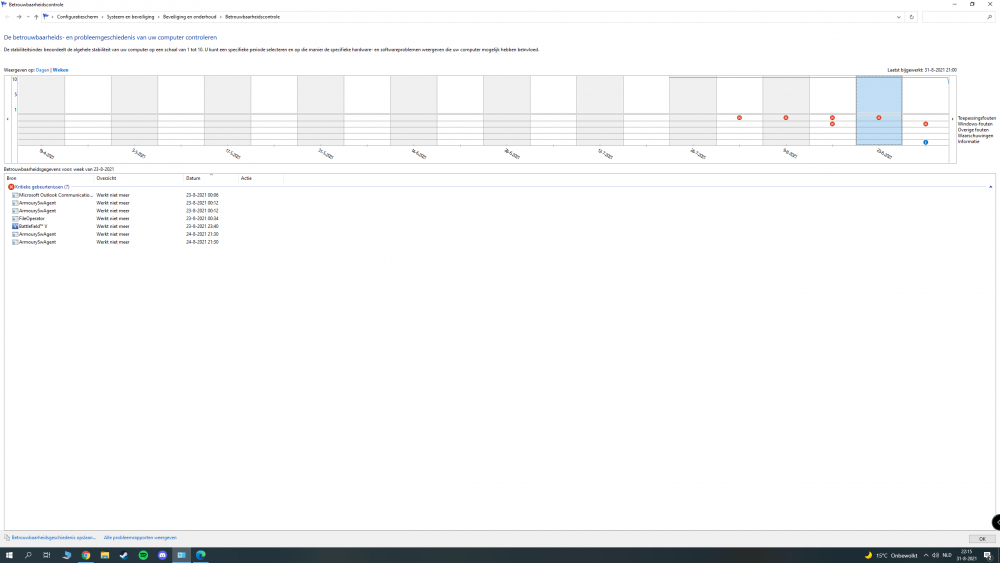The image size is (1000, 563).
Task: Click Windows failure icon in last week column
Action: pos(925,124)
